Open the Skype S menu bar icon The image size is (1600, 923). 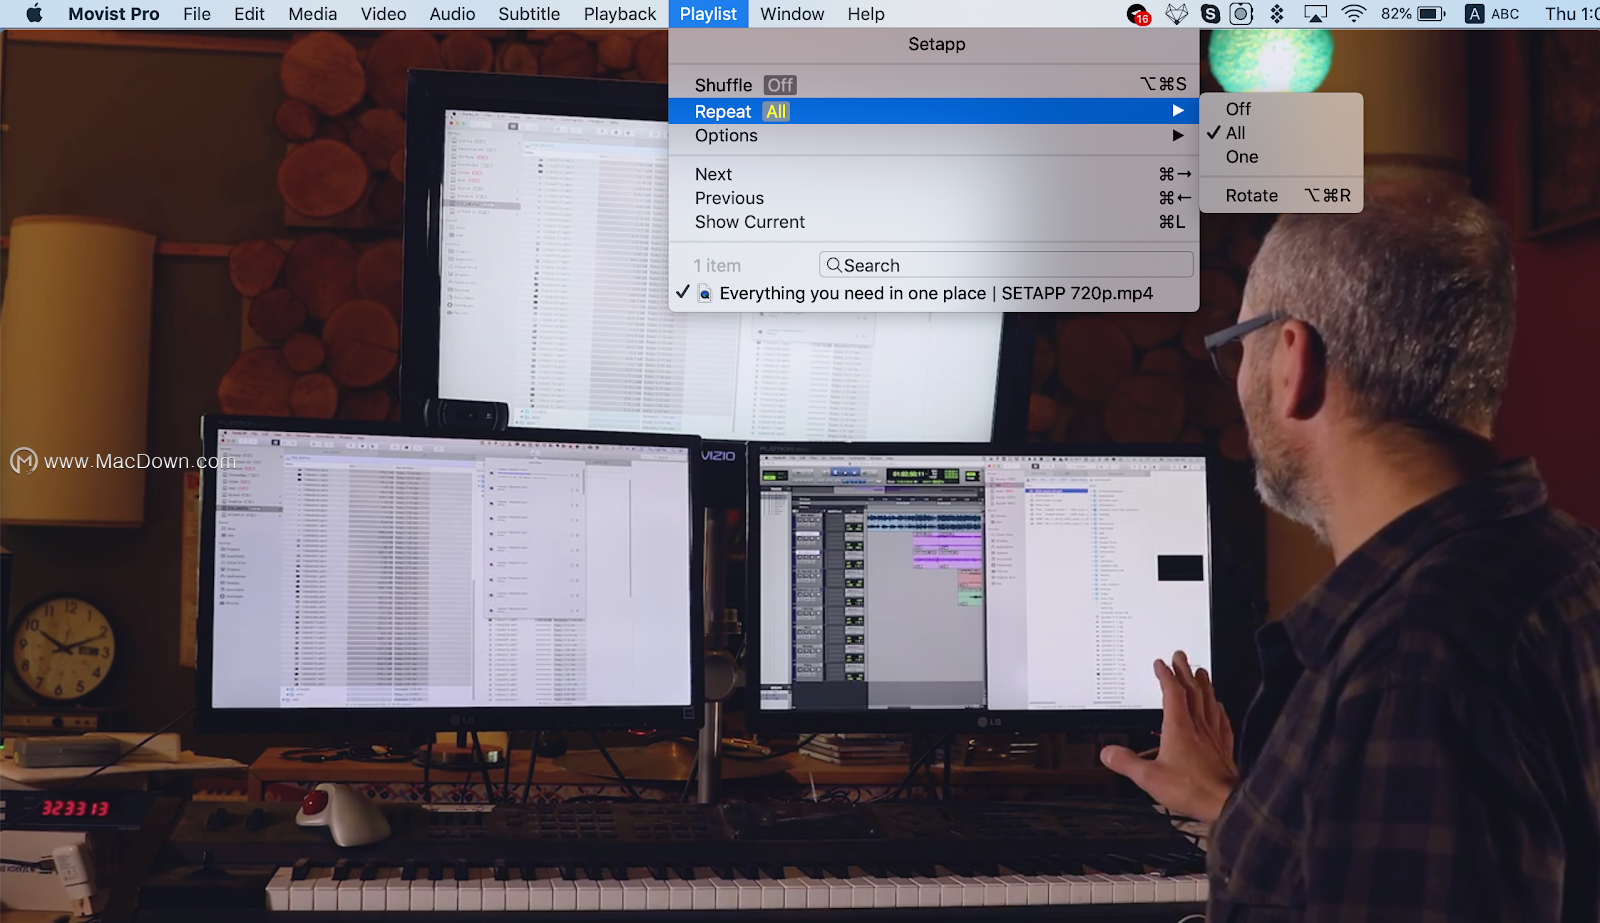[1210, 14]
